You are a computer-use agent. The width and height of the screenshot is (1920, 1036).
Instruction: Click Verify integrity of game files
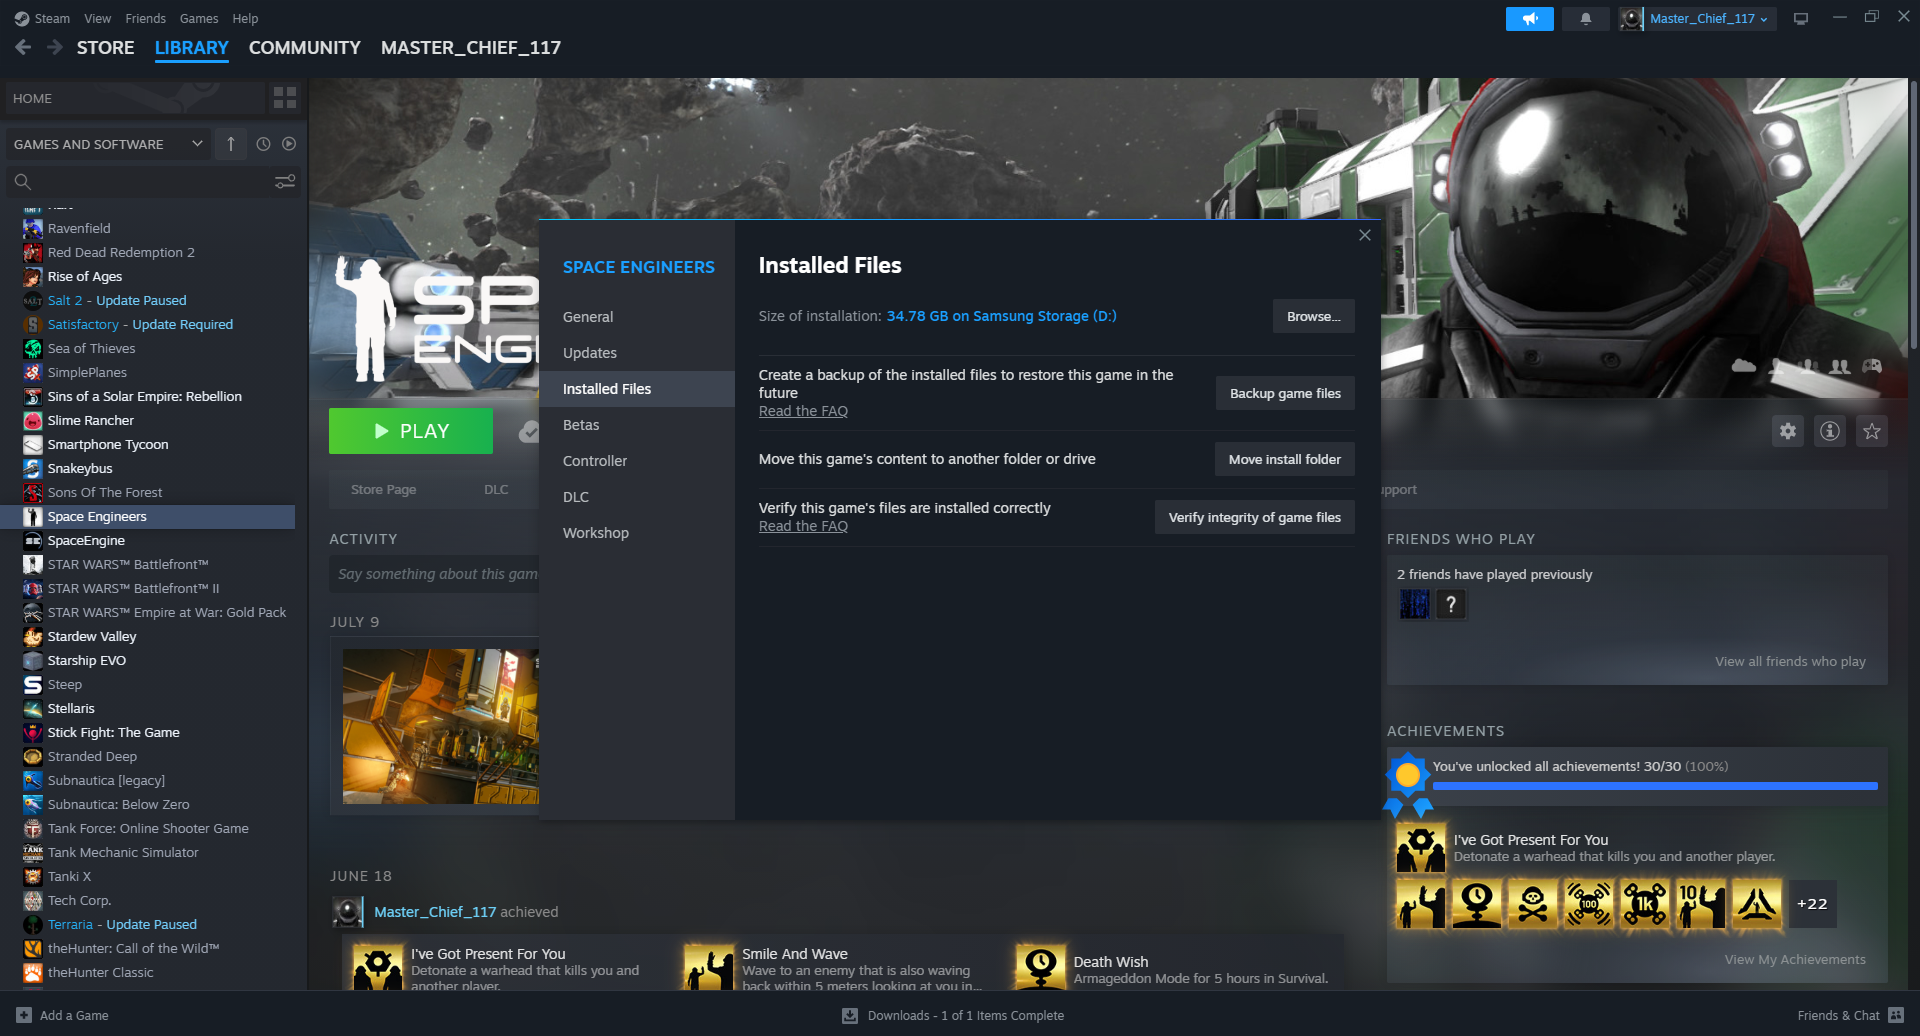click(1255, 517)
